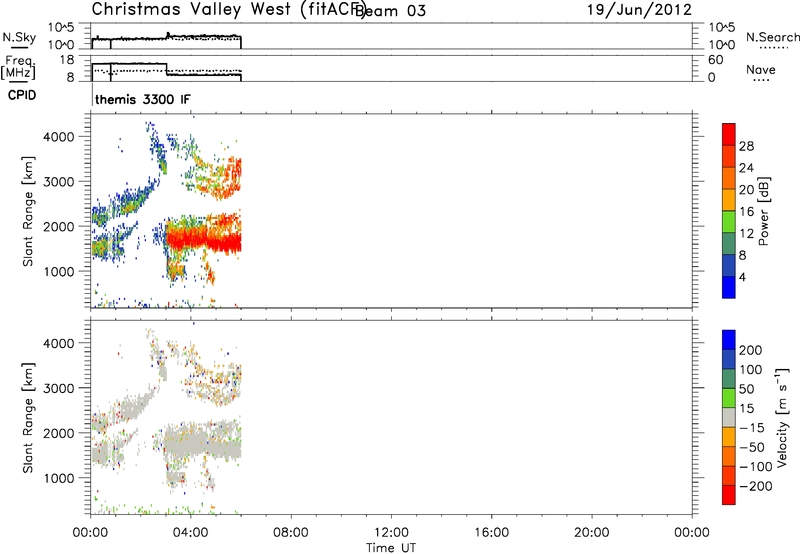Click the 'CPID' row label
Image resolution: width=800 pixels, height=554 pixels.
[x=22, y=95]
